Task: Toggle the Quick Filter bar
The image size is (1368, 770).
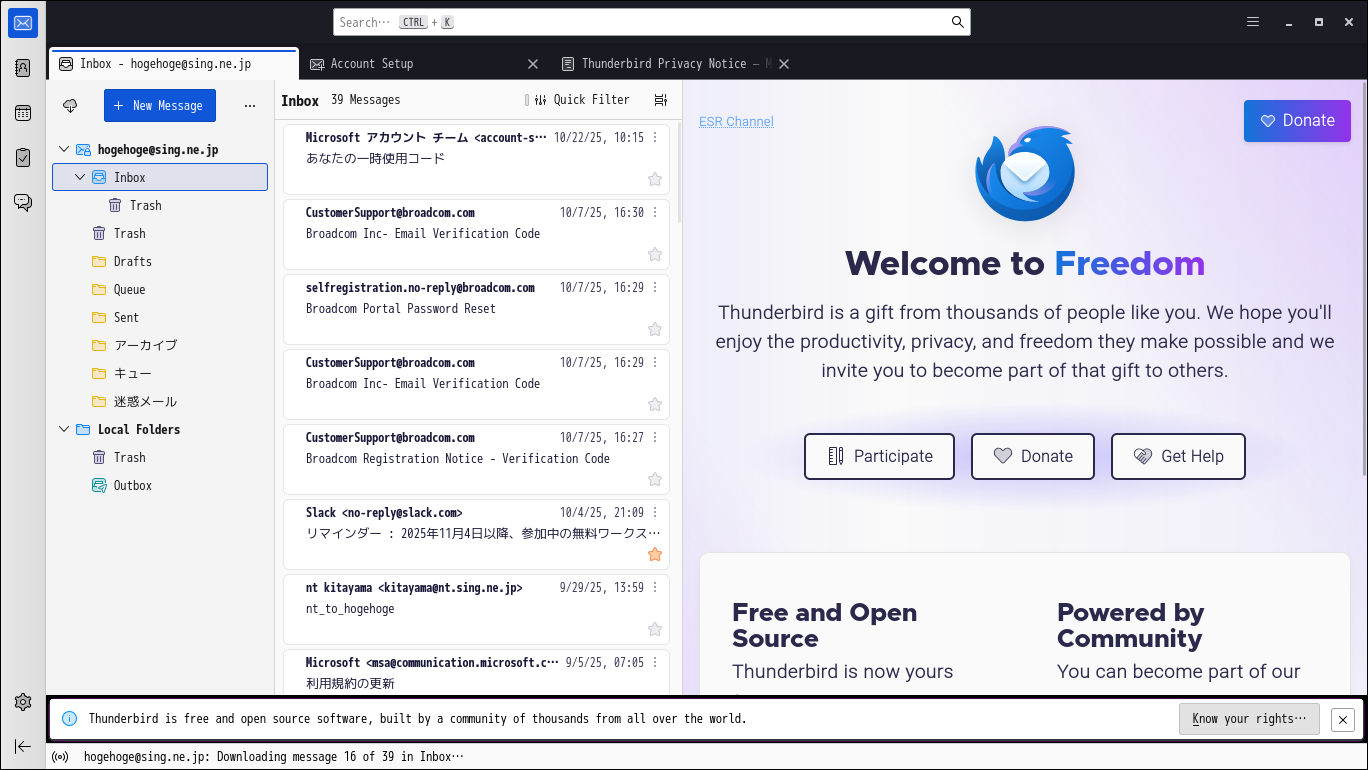Action: pyautogui.click(x=582, y=100)
